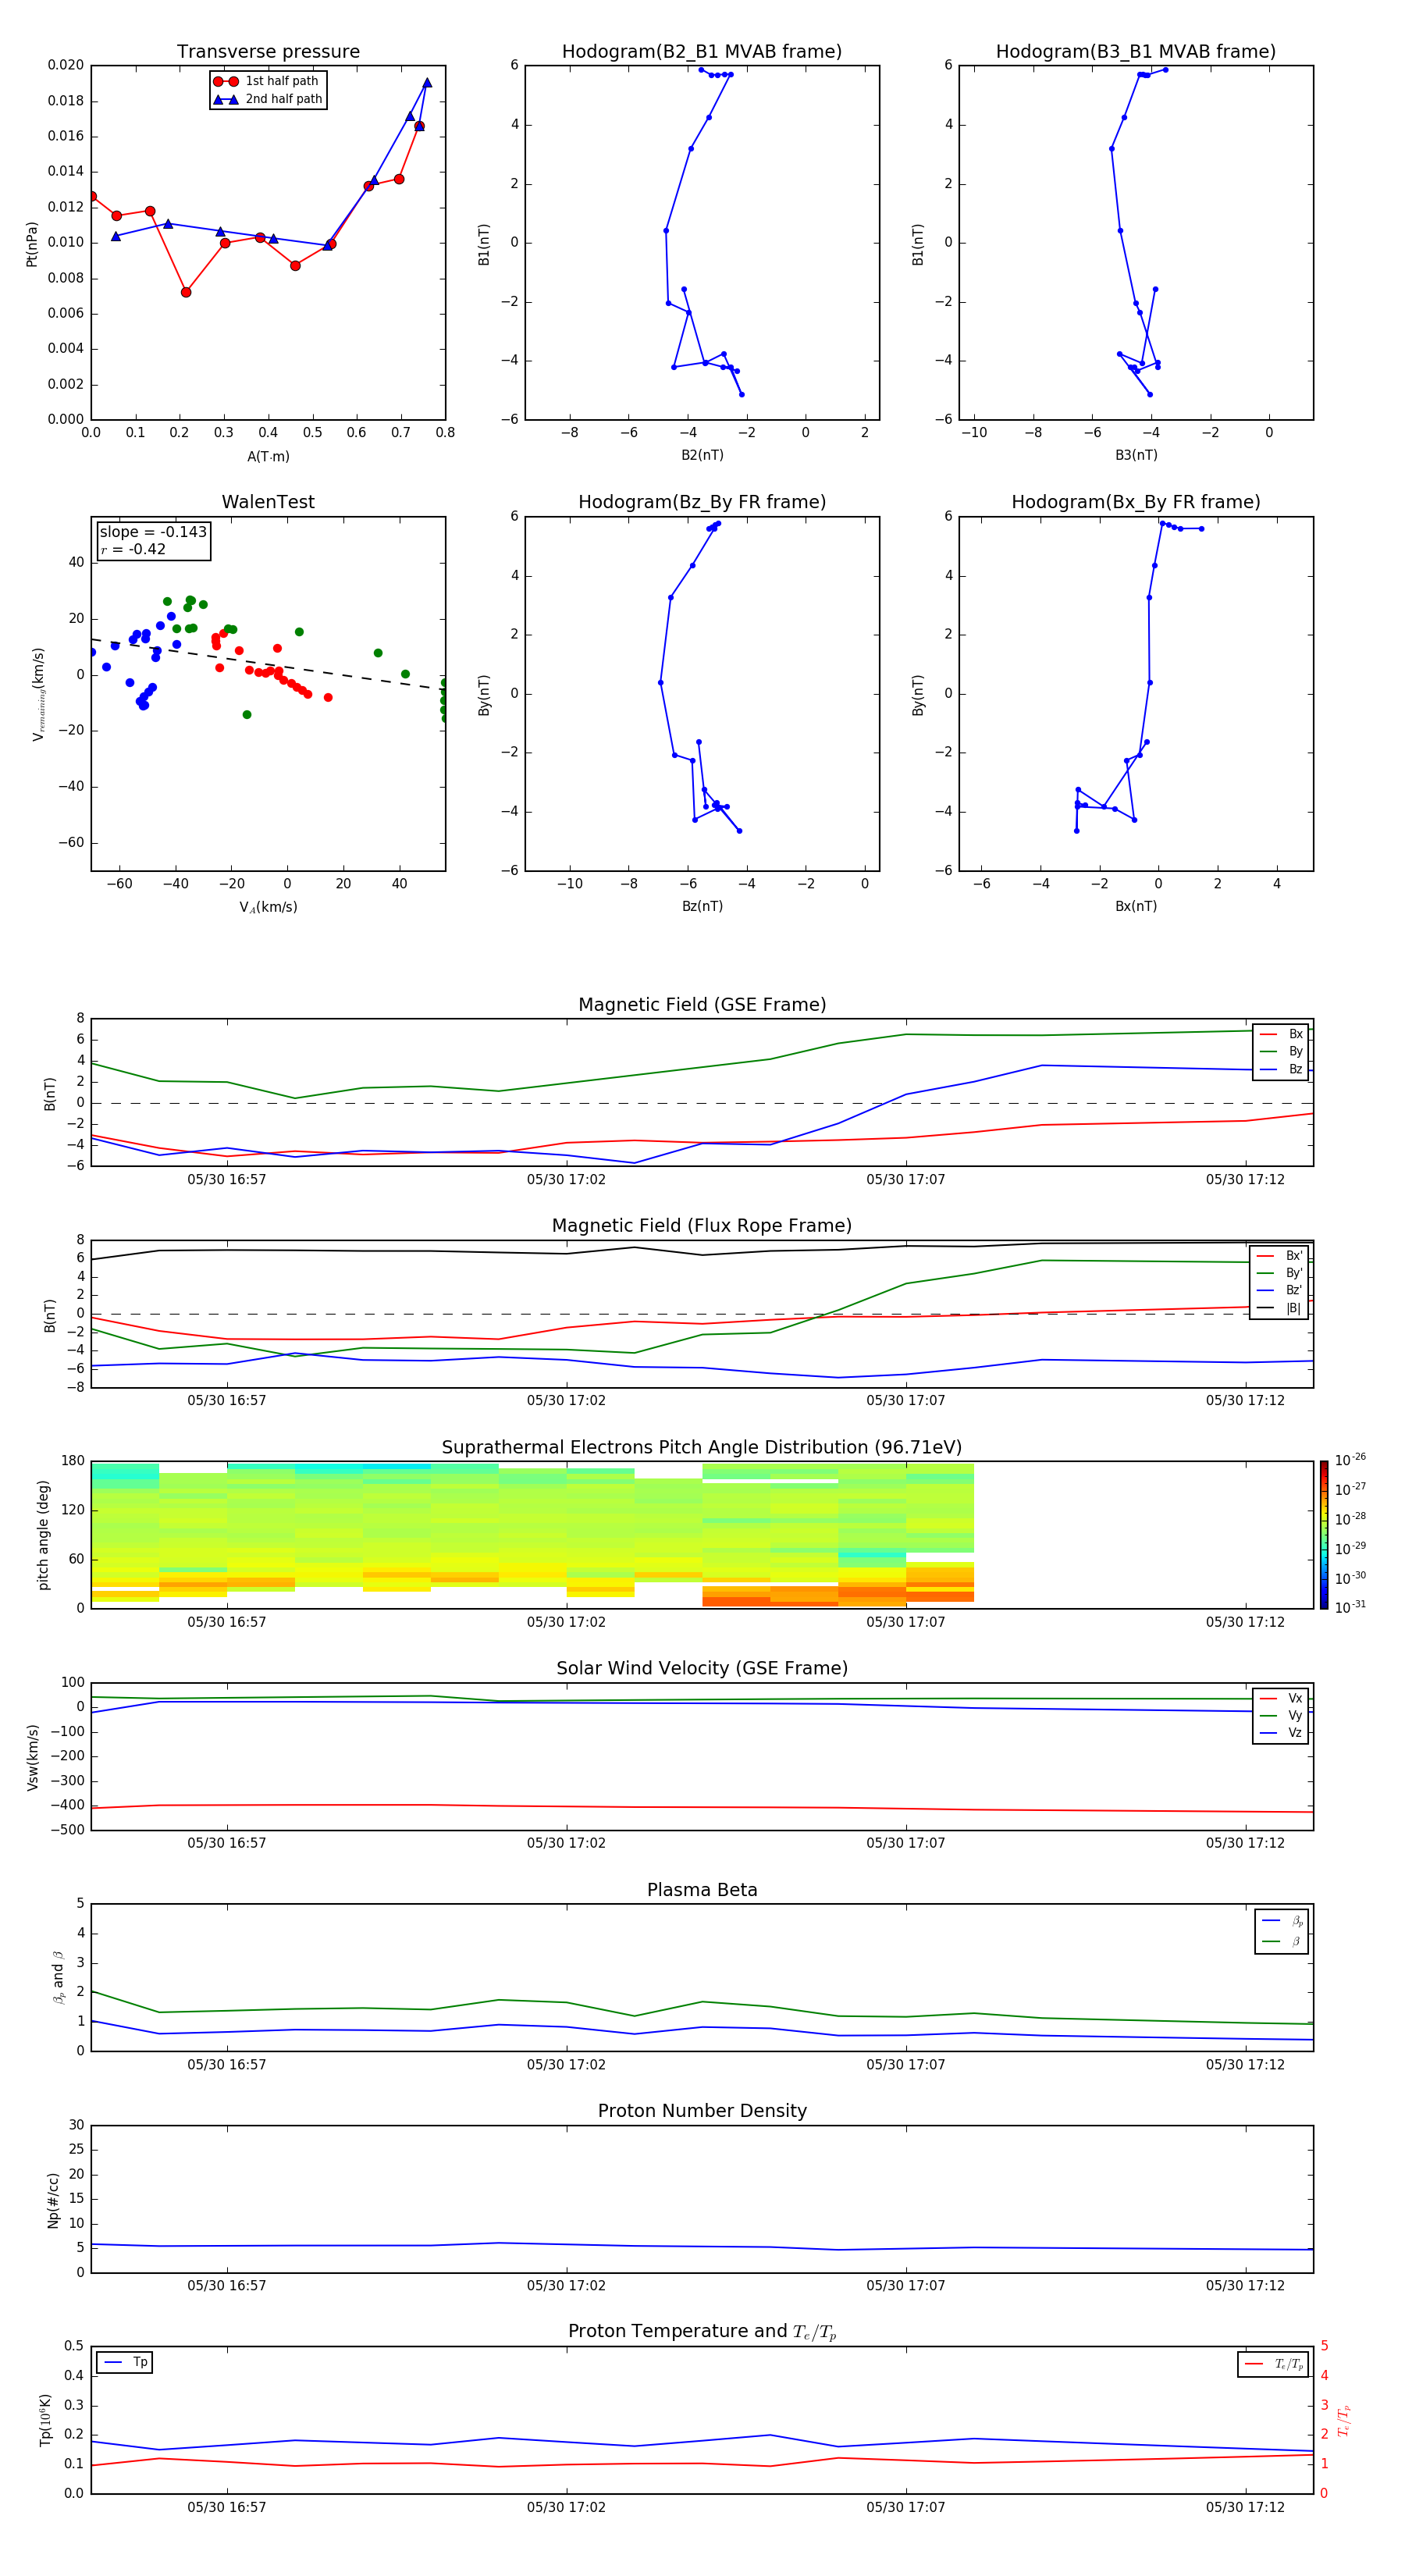Click the 'WalenTest' plot title
The width and height of the screenshot is (1405, 2576).
coord(268,502)
